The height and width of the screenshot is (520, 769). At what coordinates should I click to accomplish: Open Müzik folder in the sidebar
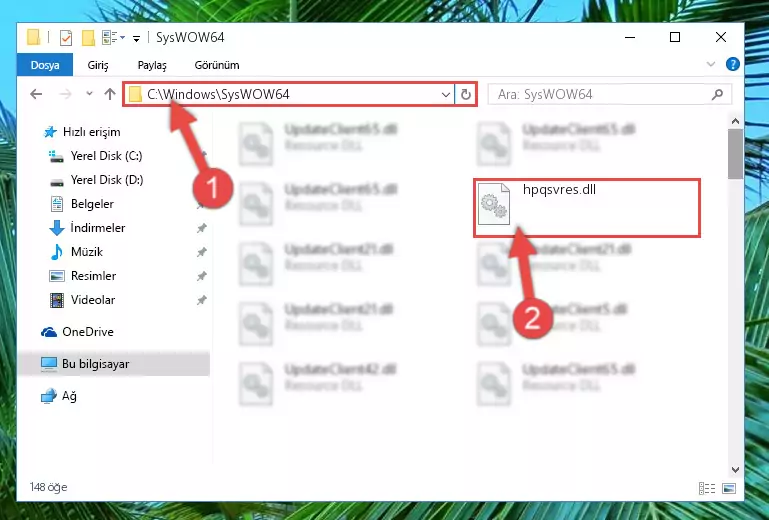(x=87, y=252)
